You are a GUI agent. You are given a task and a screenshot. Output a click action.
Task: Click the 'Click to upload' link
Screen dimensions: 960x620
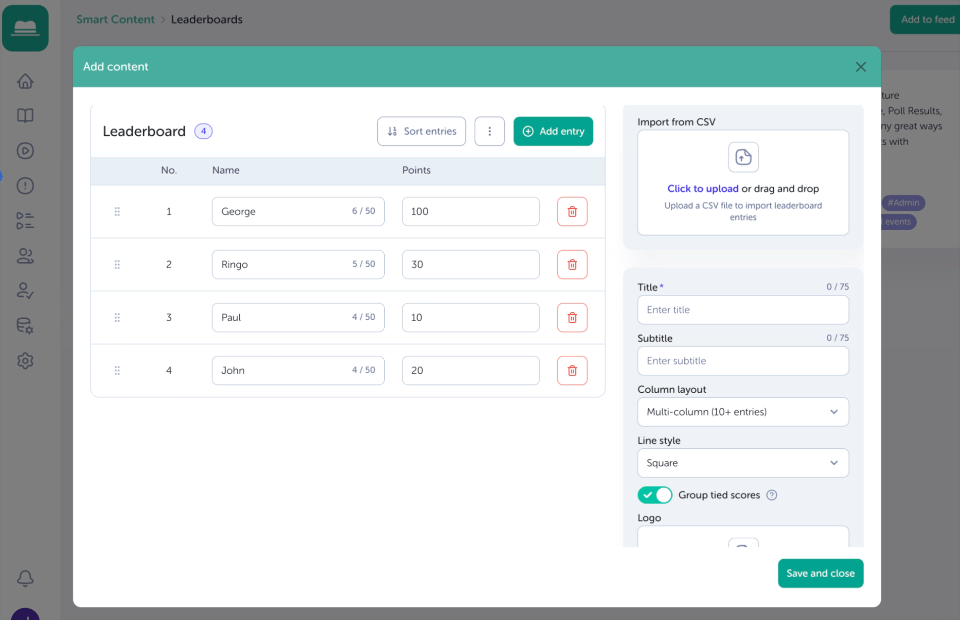(x=702, y=189)
